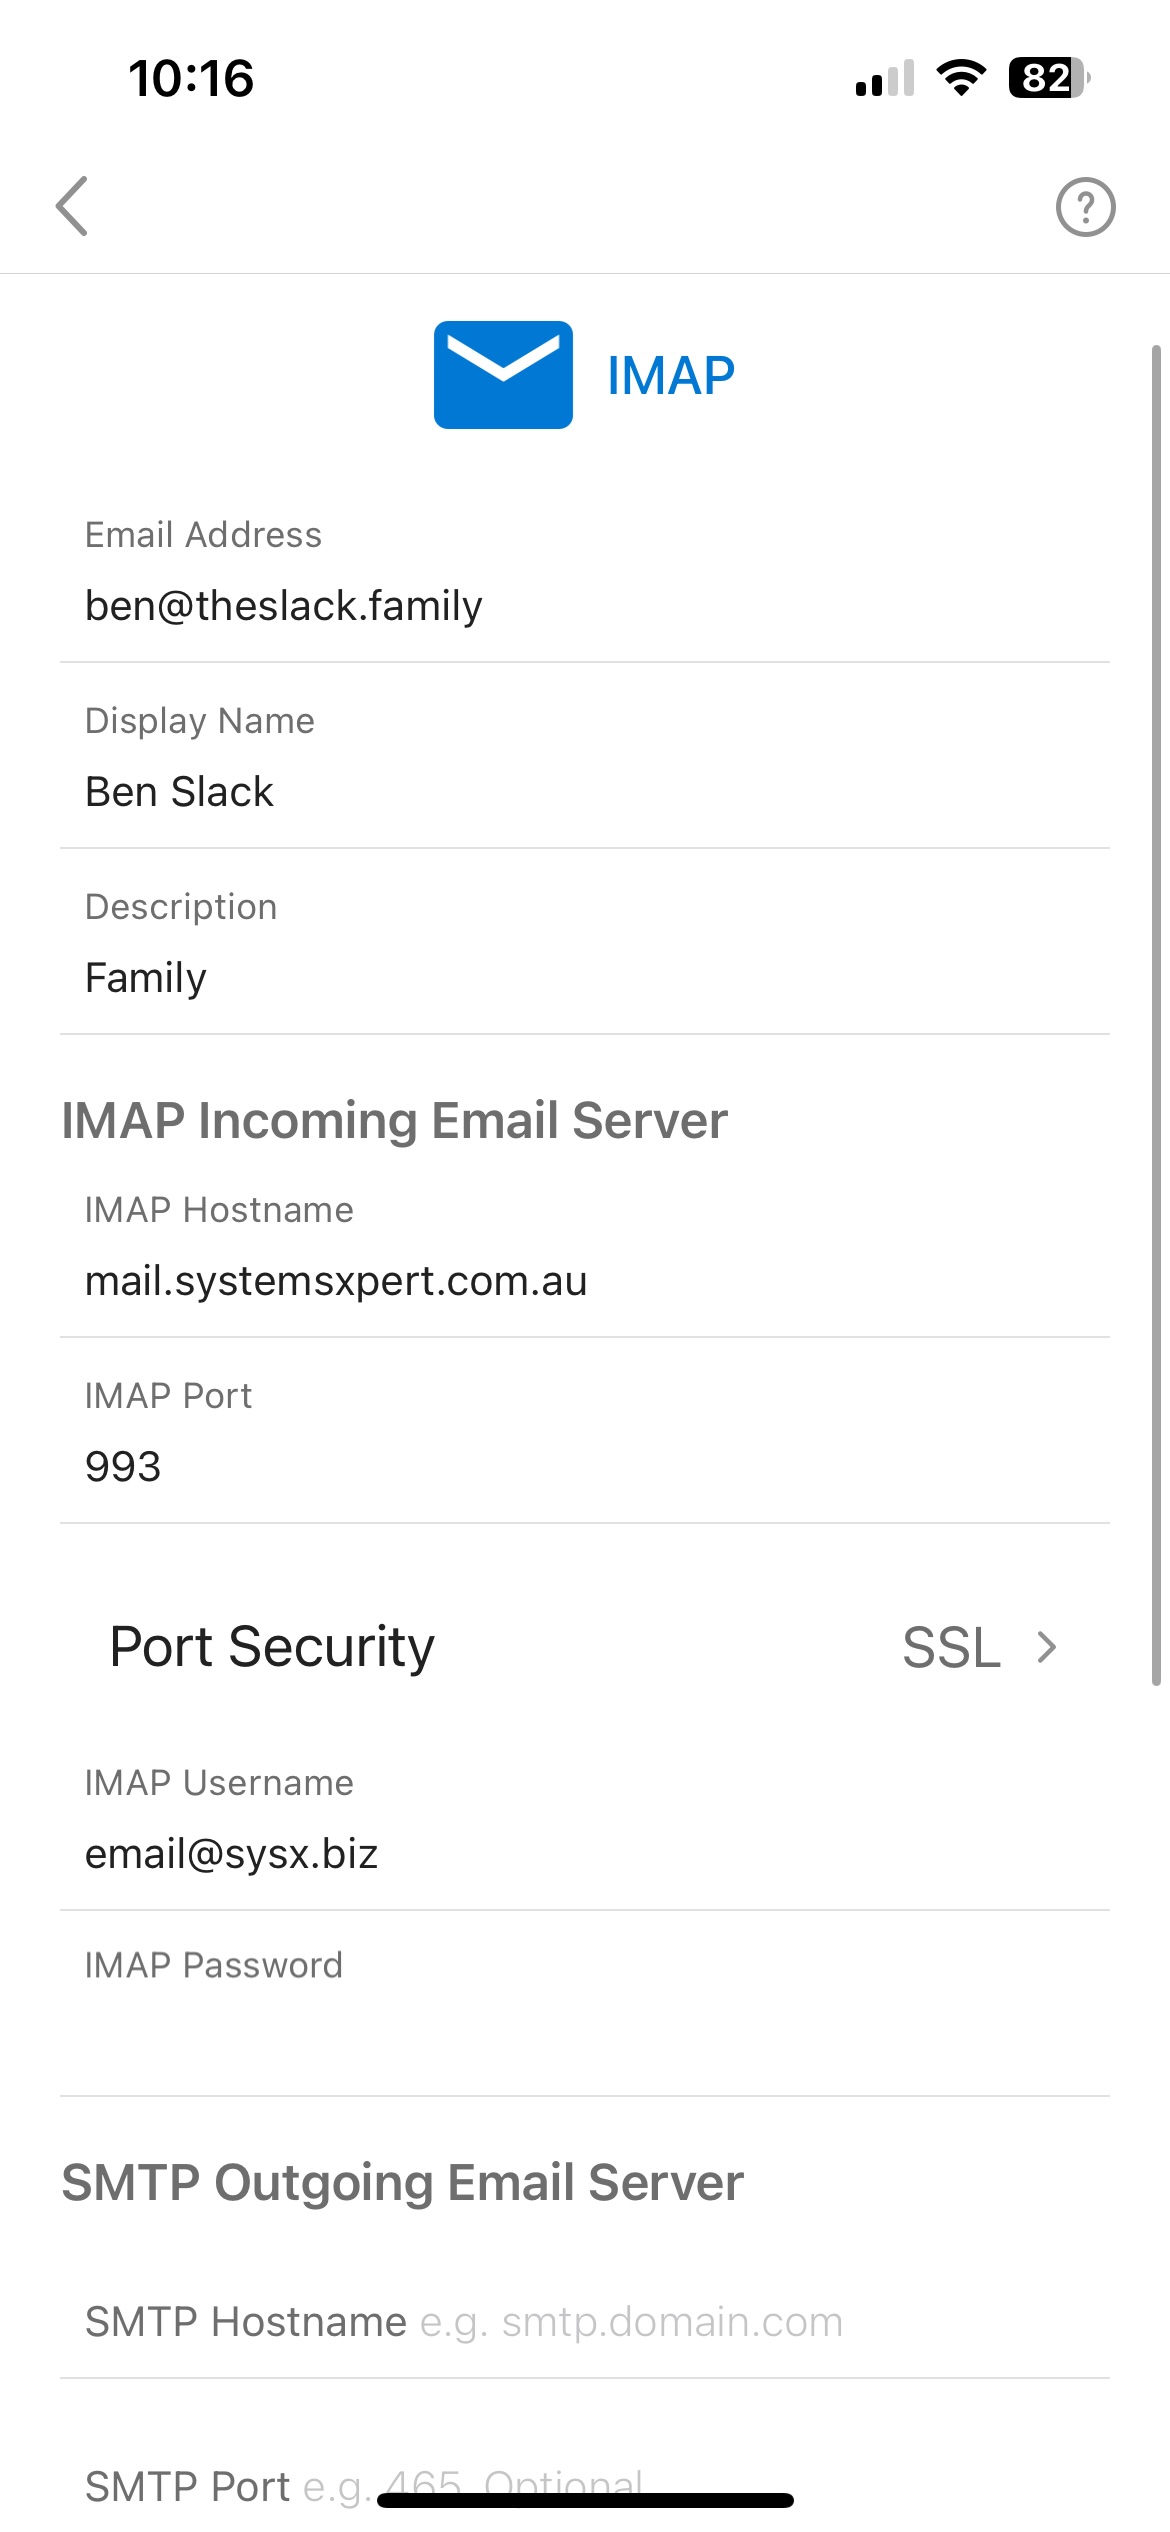Screen dimensions: 1170x2532
Task: Tap the IMAP Port label
Action: [168, 1396]
